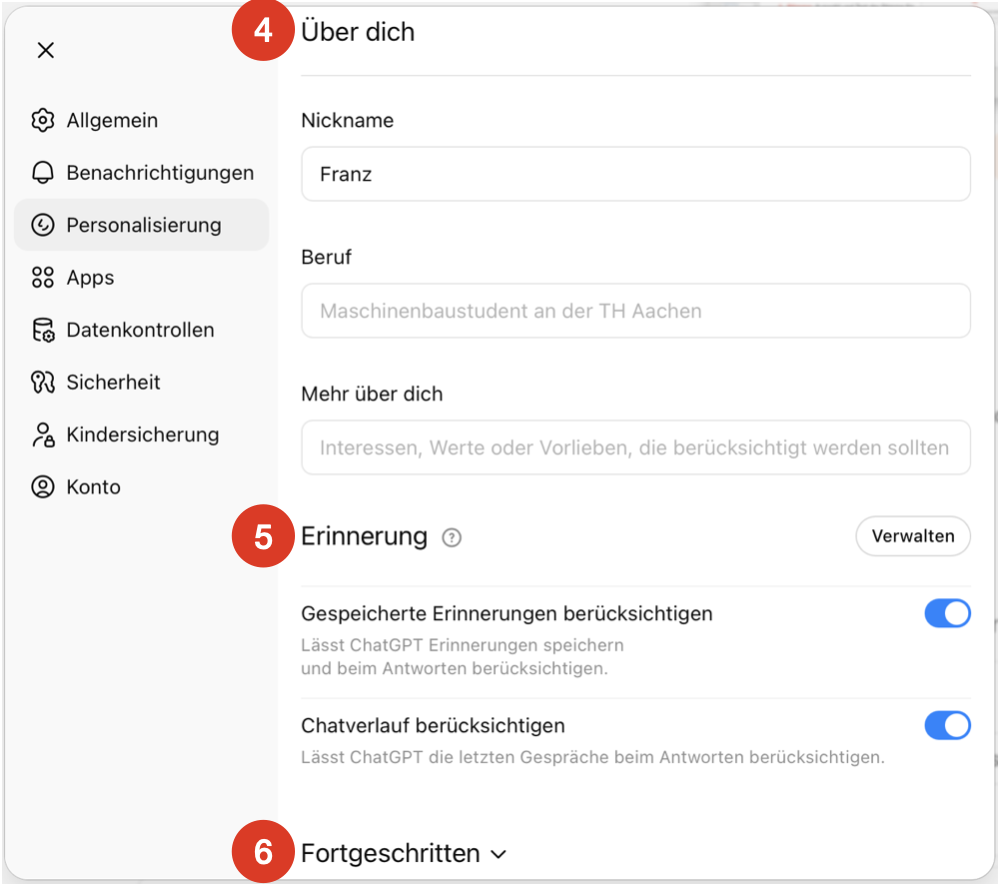This screenshot has width=998, height=884.
Task: Click the Konto profile icon
Action: pos(42,487)
